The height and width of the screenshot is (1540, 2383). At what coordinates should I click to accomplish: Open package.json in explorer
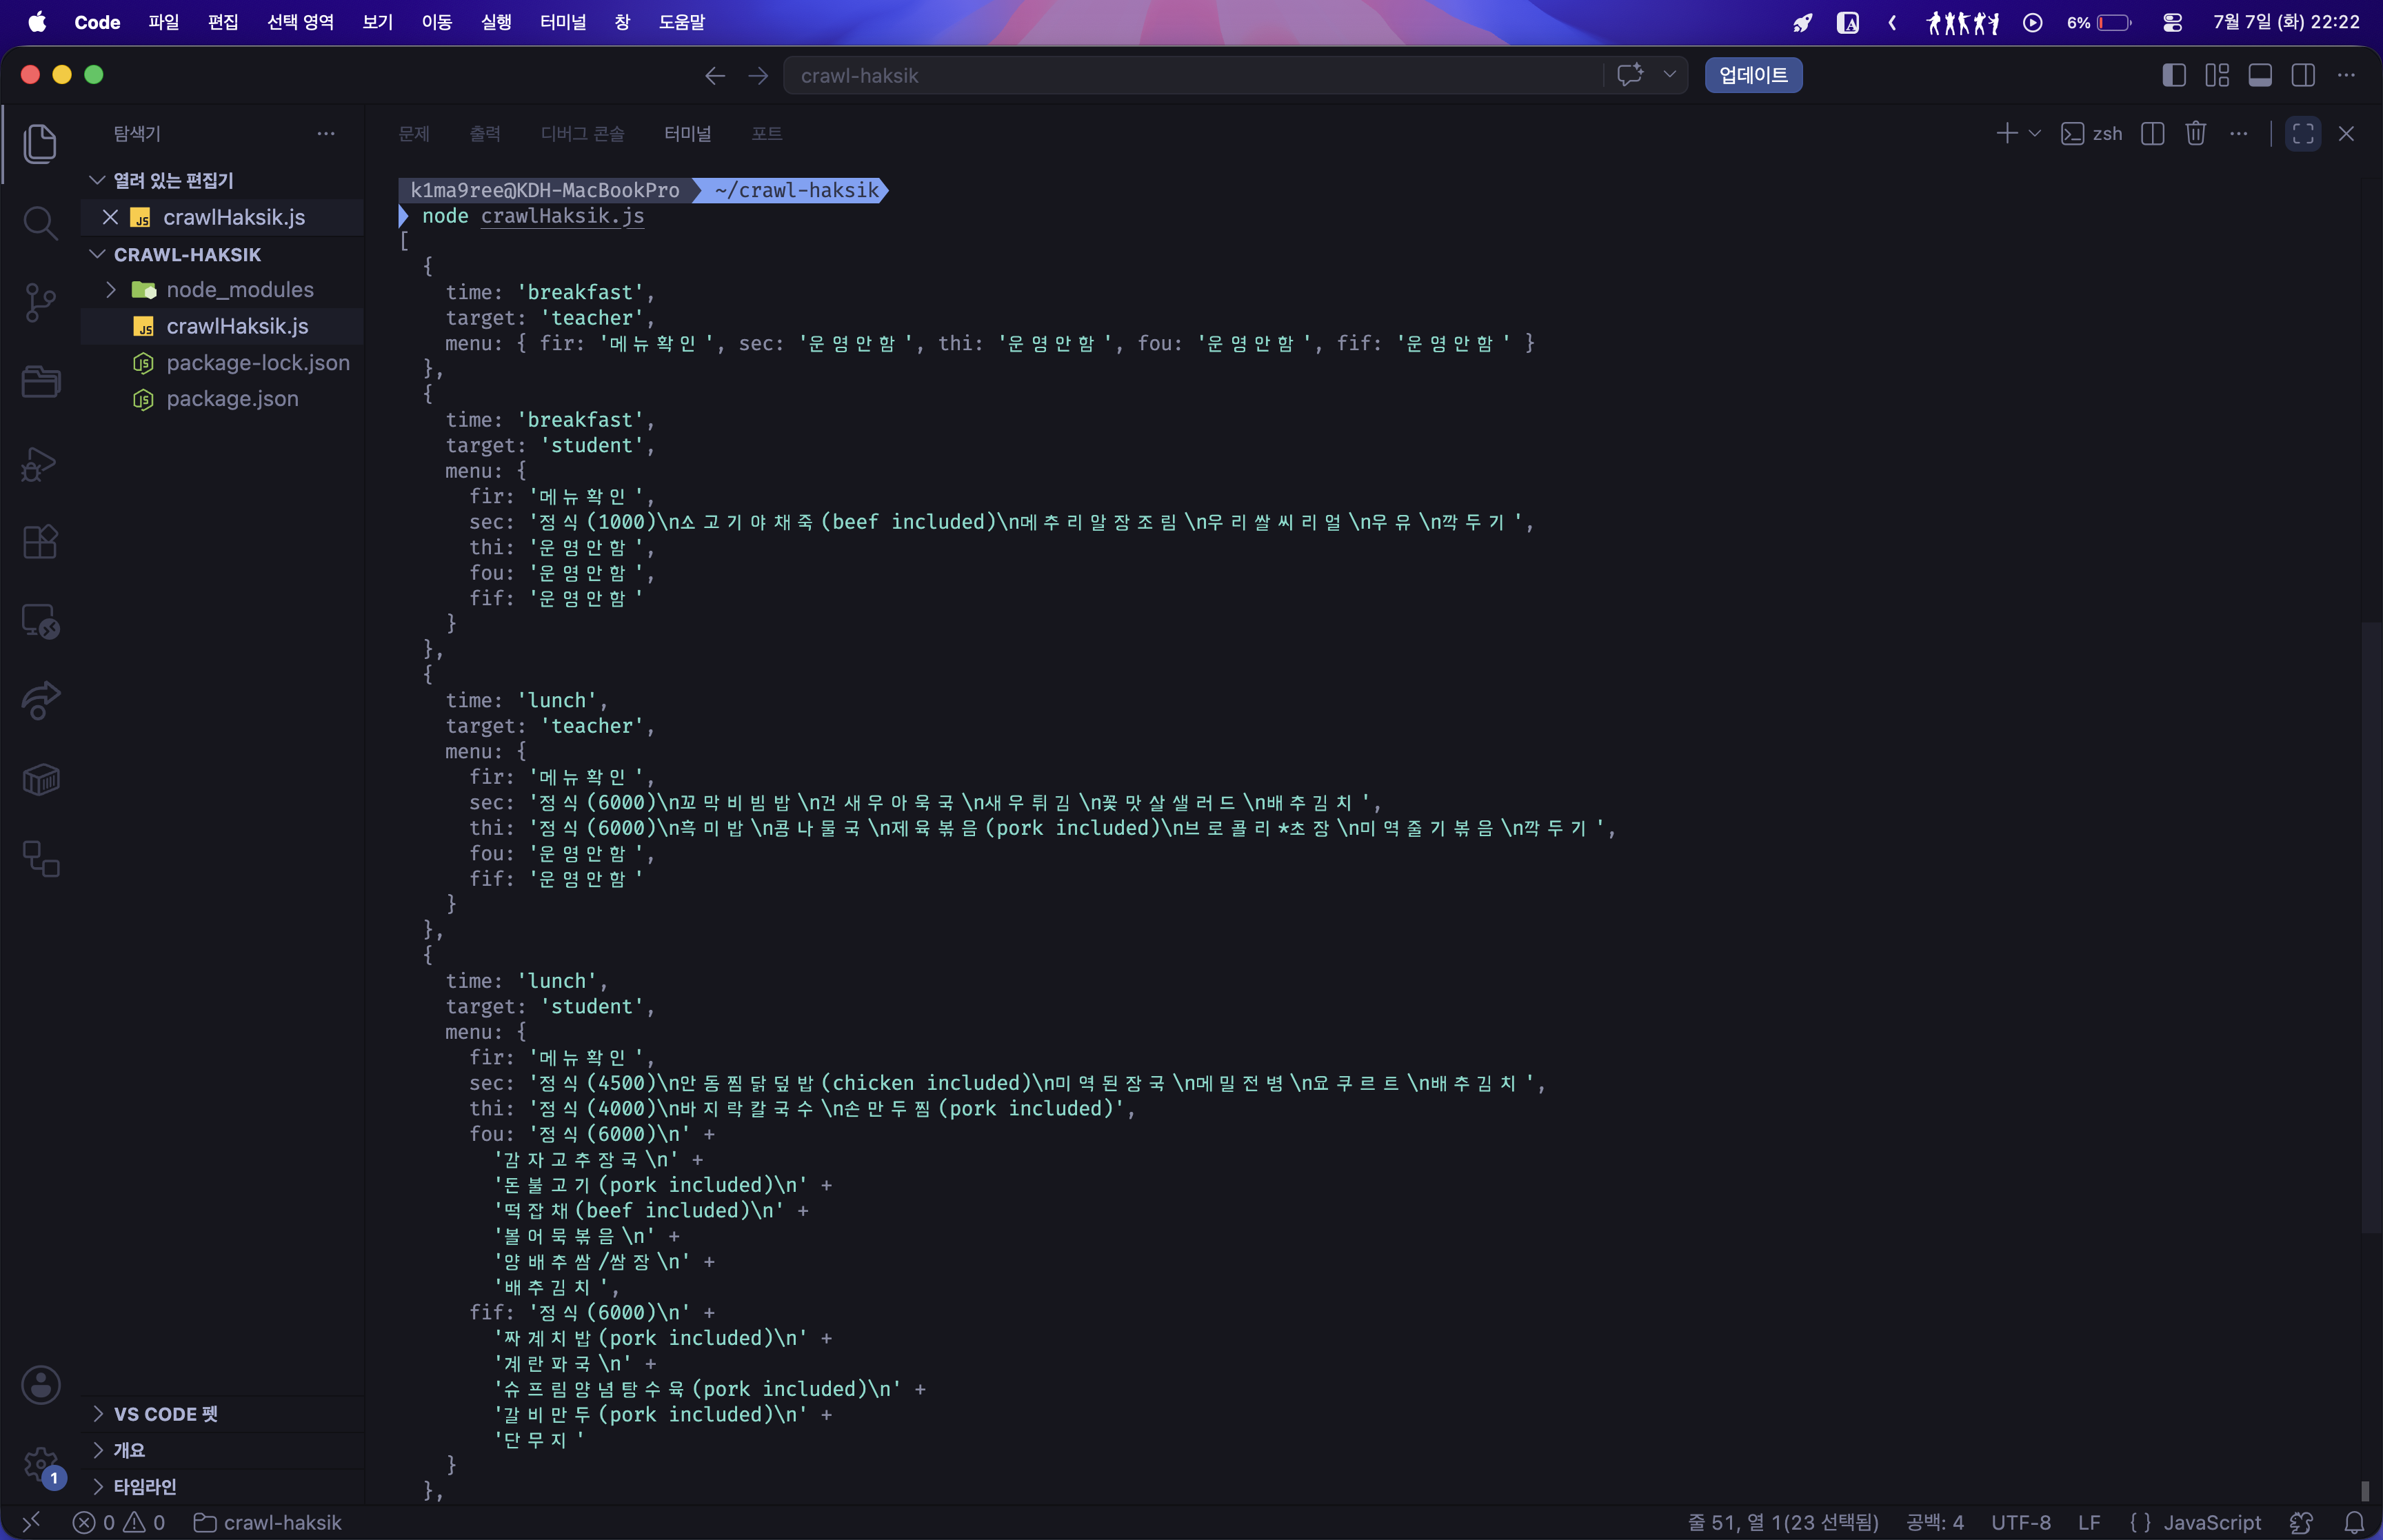pos(232,398)
